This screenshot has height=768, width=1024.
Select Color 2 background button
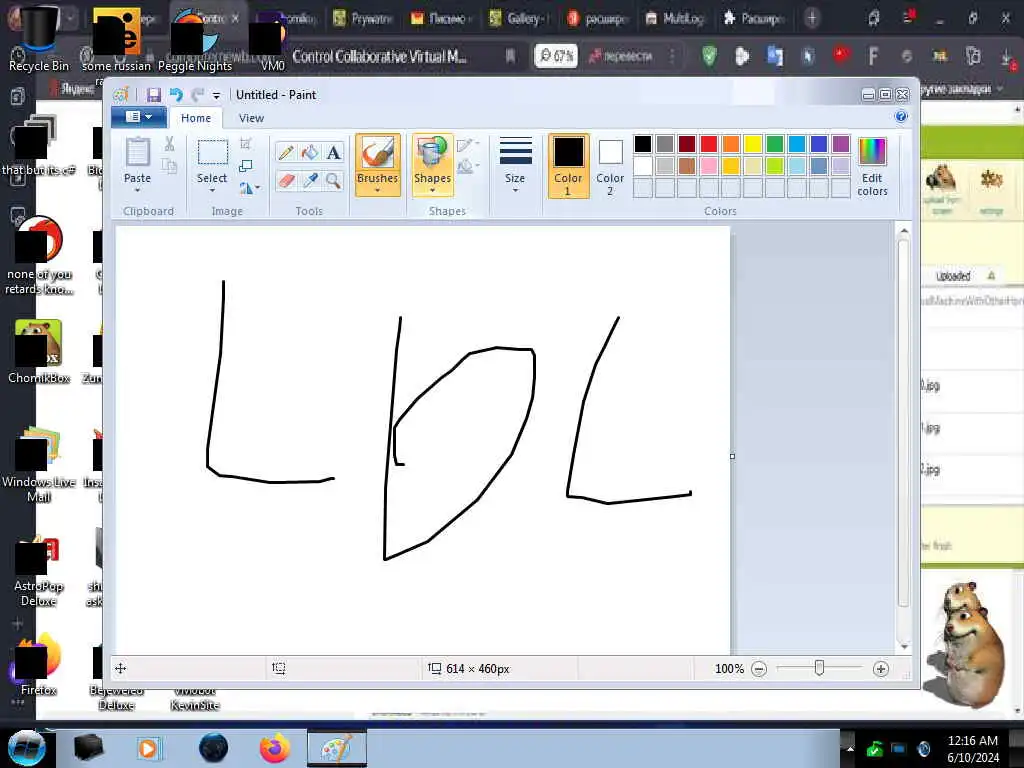point(610,166)
